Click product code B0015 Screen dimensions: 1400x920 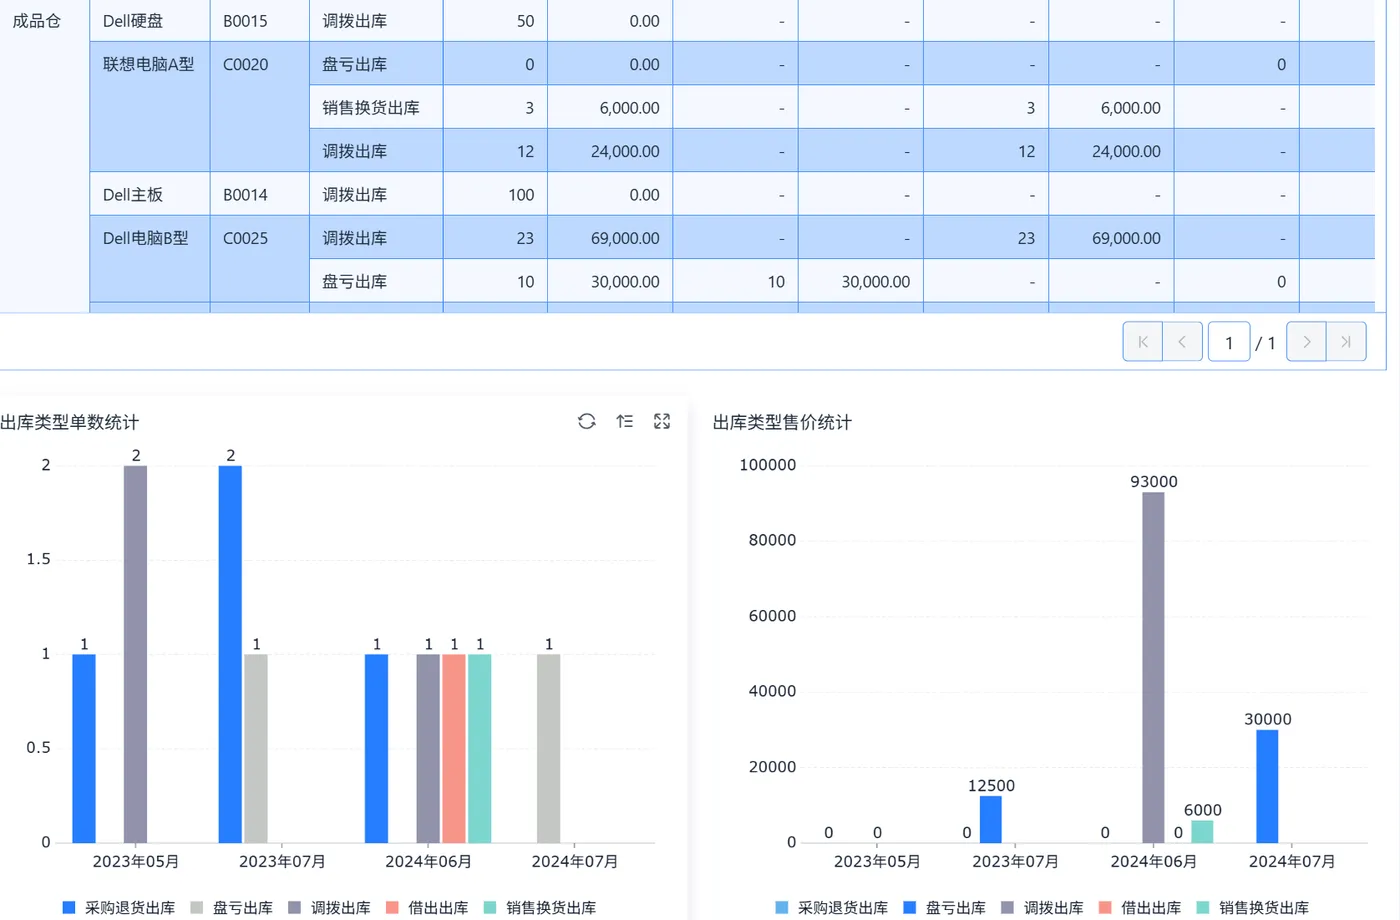tap(245, 21)
